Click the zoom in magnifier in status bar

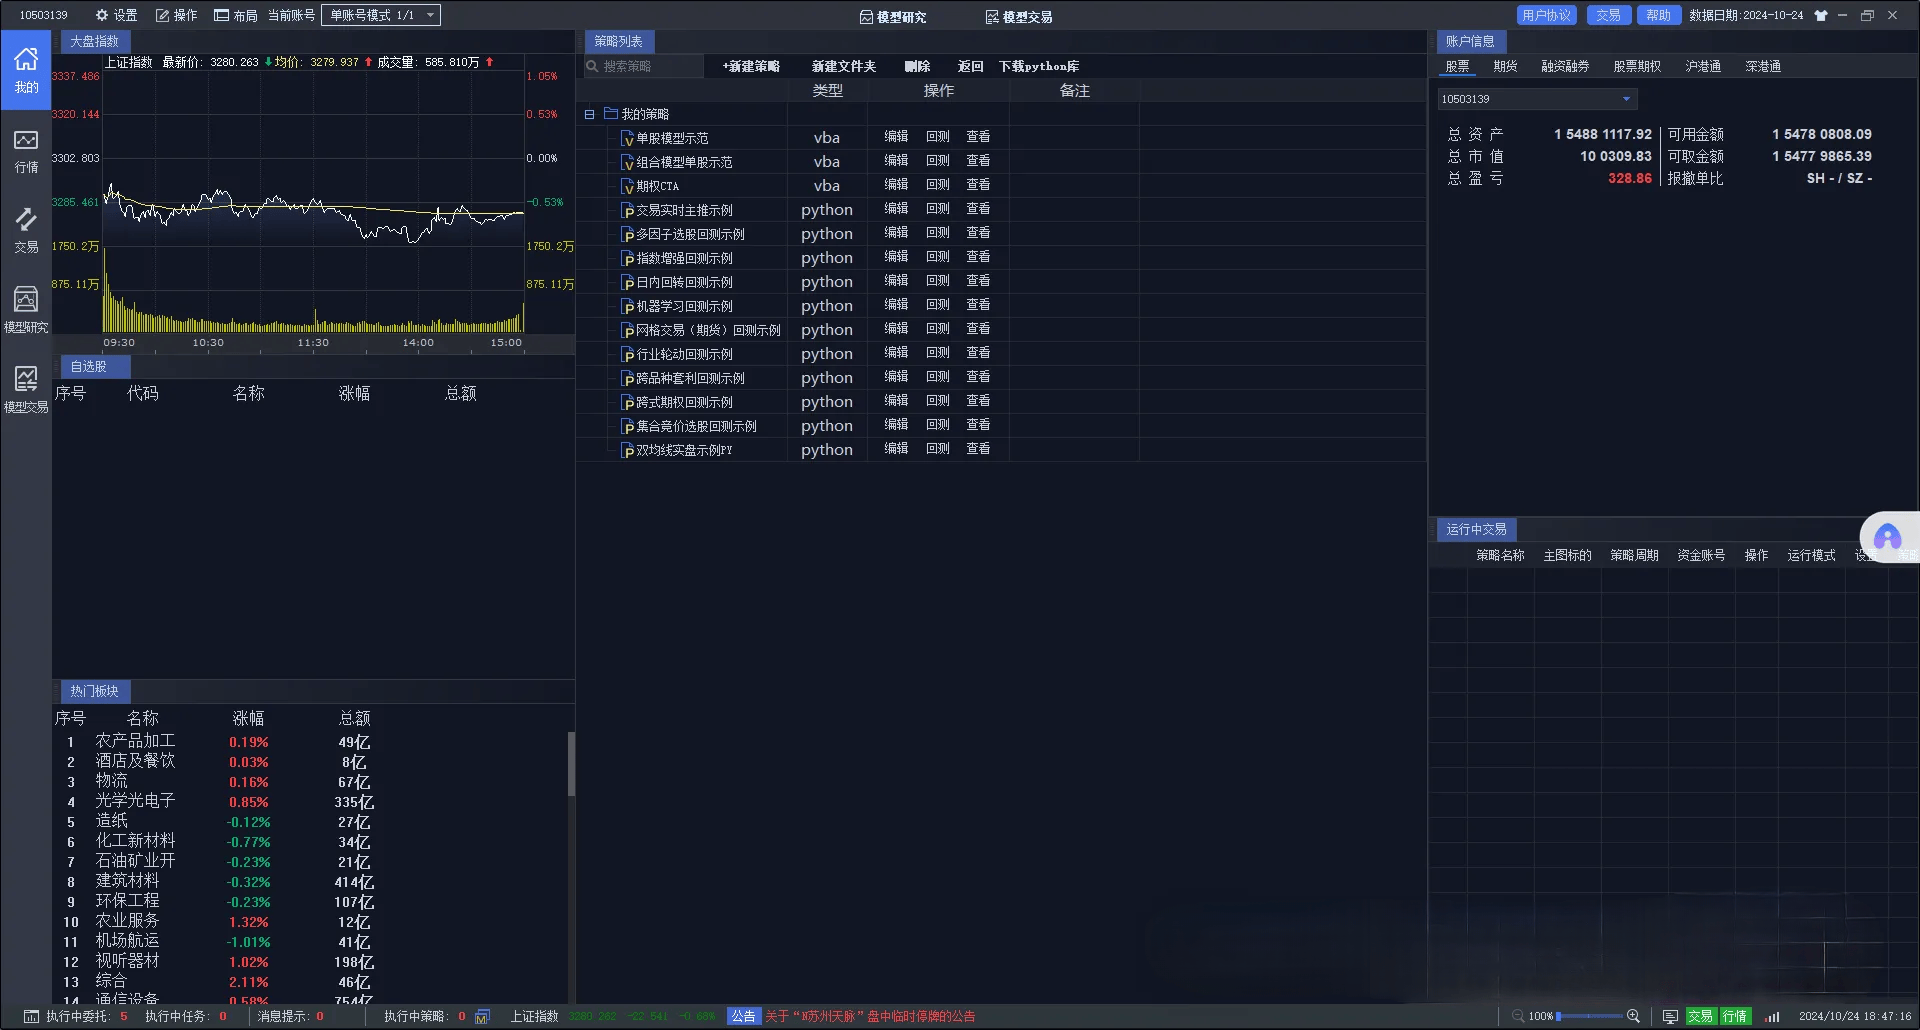1633,1016
